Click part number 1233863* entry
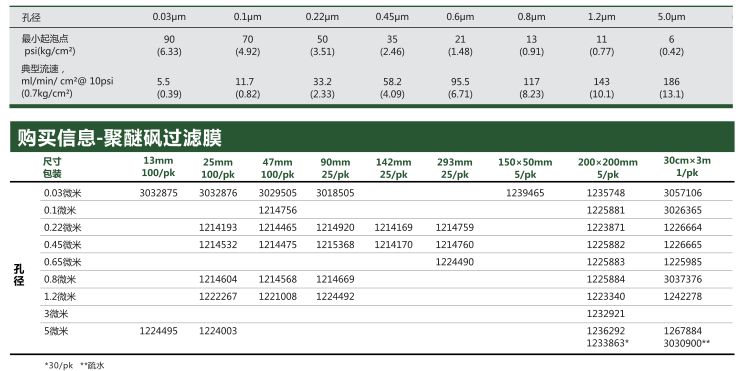 [607, 343]
